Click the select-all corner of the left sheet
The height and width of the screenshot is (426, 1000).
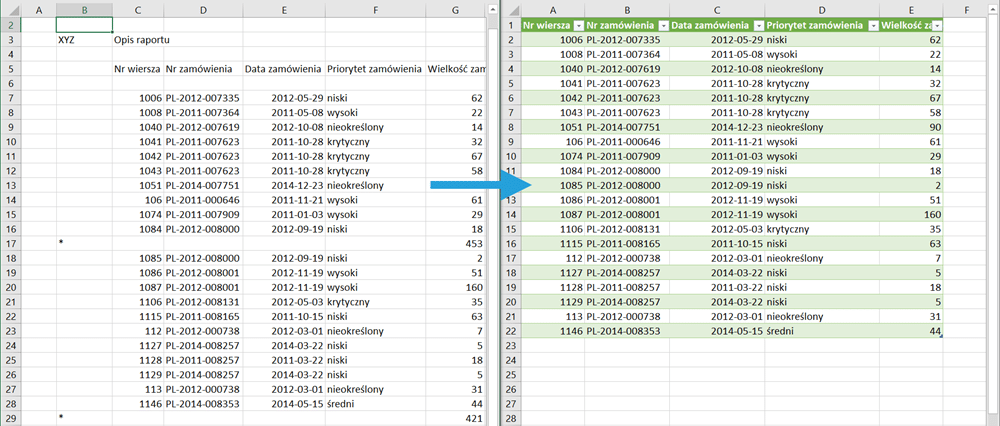point(10,9)
